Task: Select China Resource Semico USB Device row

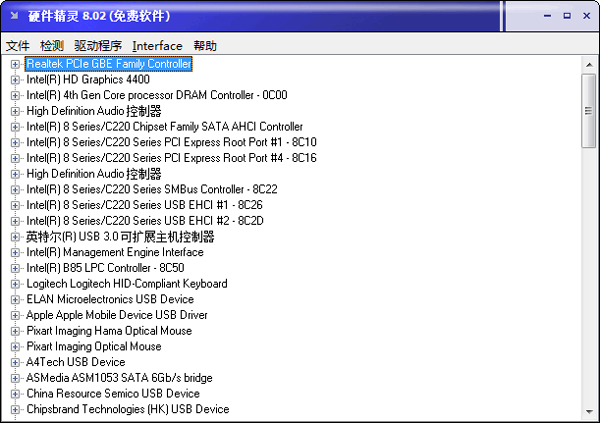Action: (113, 394)
